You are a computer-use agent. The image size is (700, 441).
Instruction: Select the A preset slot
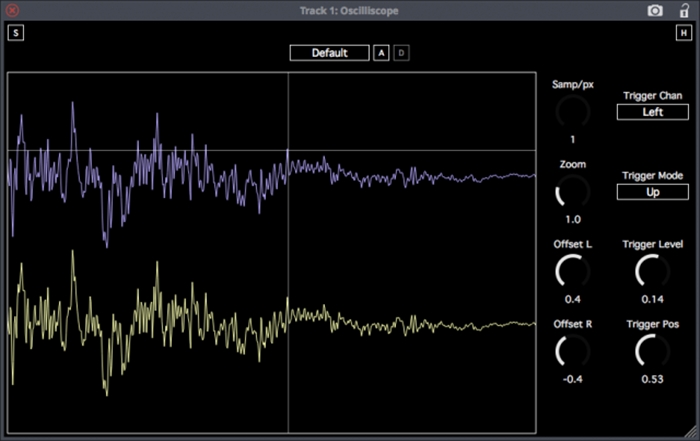pyautogui.click(x=381, y=53)
